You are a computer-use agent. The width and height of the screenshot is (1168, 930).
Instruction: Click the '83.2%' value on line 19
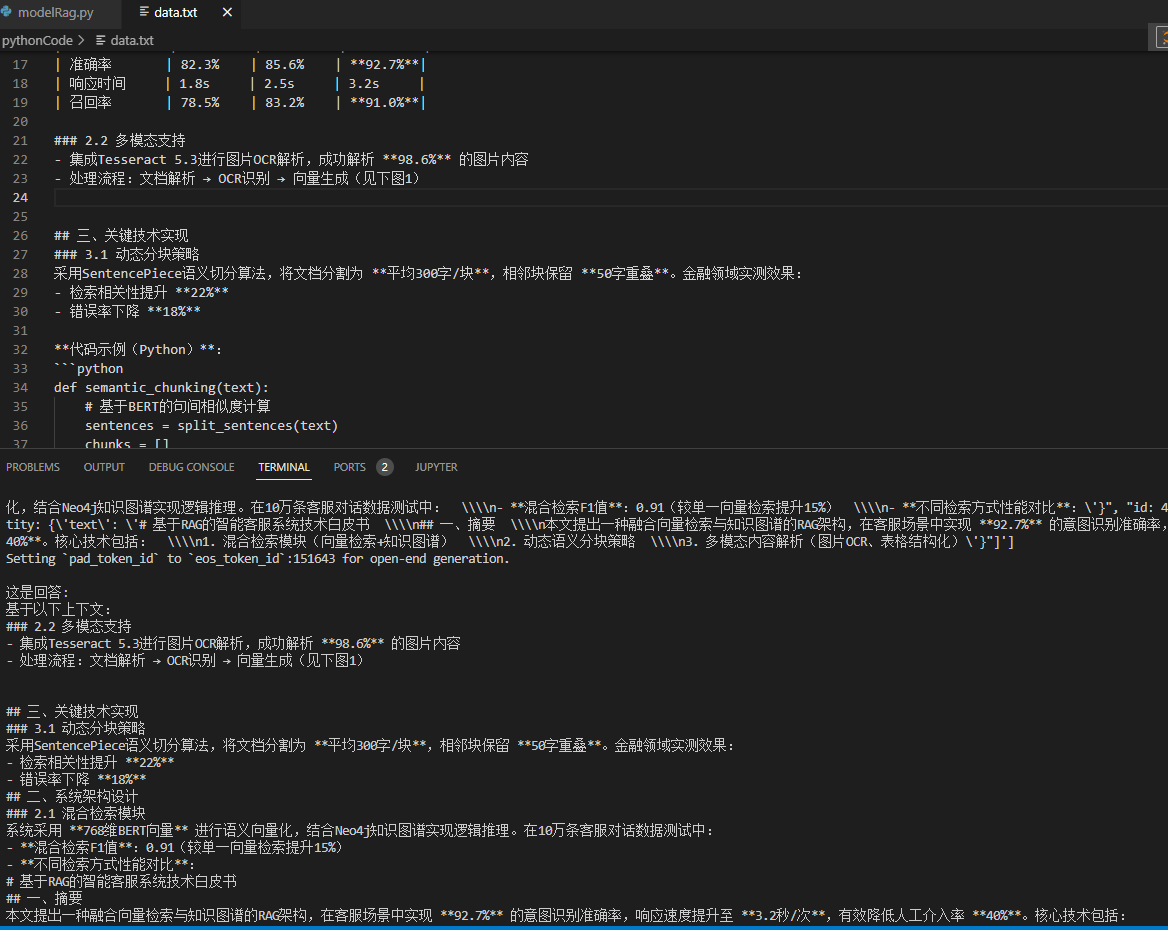click(285, 103)
